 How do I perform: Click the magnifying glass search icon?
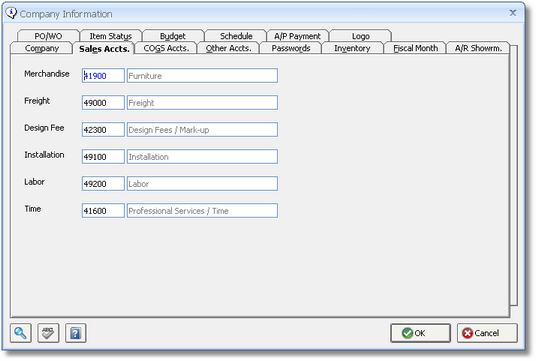pyautogui.click(x=21, y=333)
